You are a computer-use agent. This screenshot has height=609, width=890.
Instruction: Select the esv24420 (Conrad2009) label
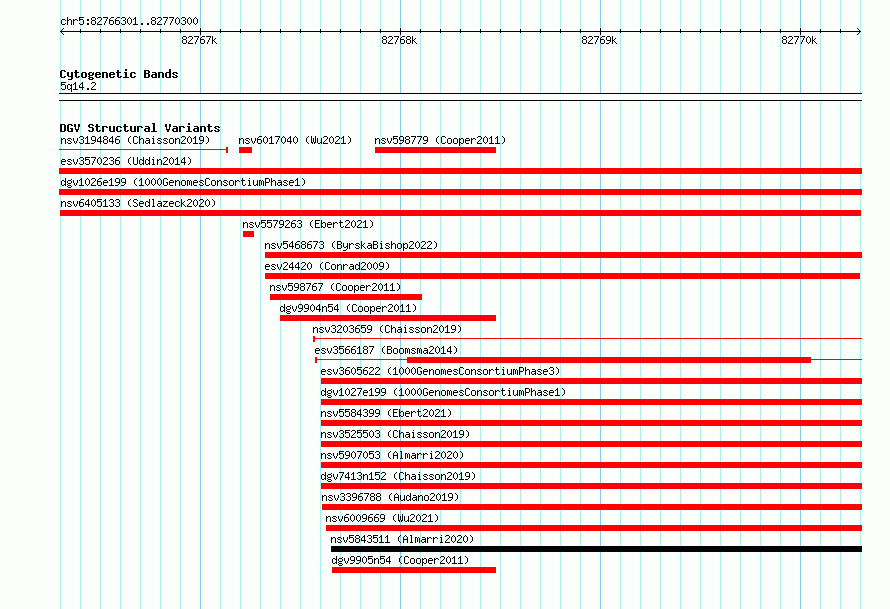(x=327, y=266)
